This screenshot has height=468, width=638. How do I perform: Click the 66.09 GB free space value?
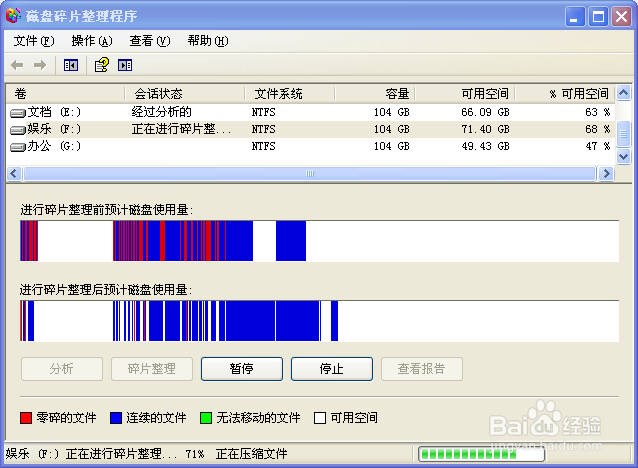tap(485, 112)
